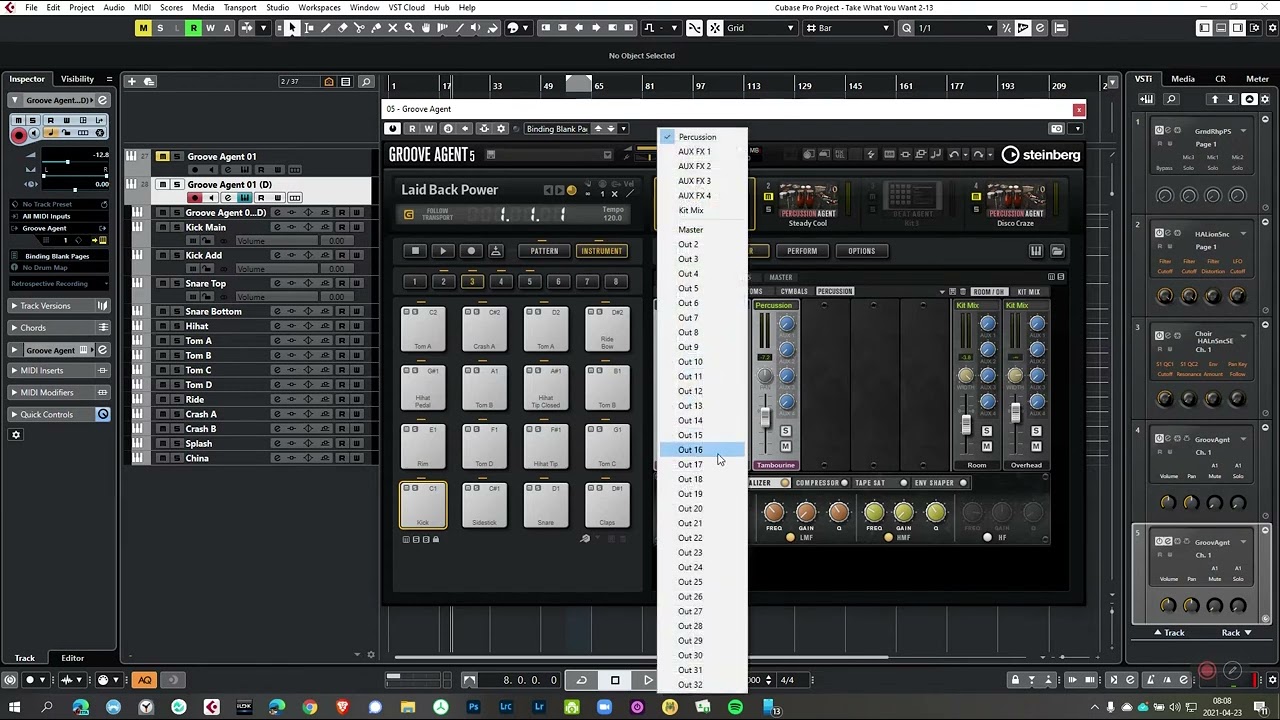Toggle global Mute M button

[143, 28]
